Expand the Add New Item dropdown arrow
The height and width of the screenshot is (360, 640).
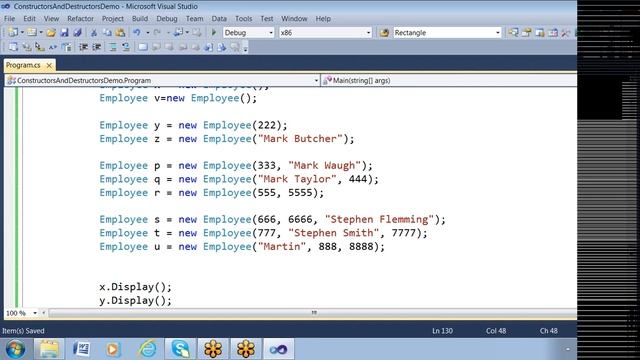[x=41, y=33]
